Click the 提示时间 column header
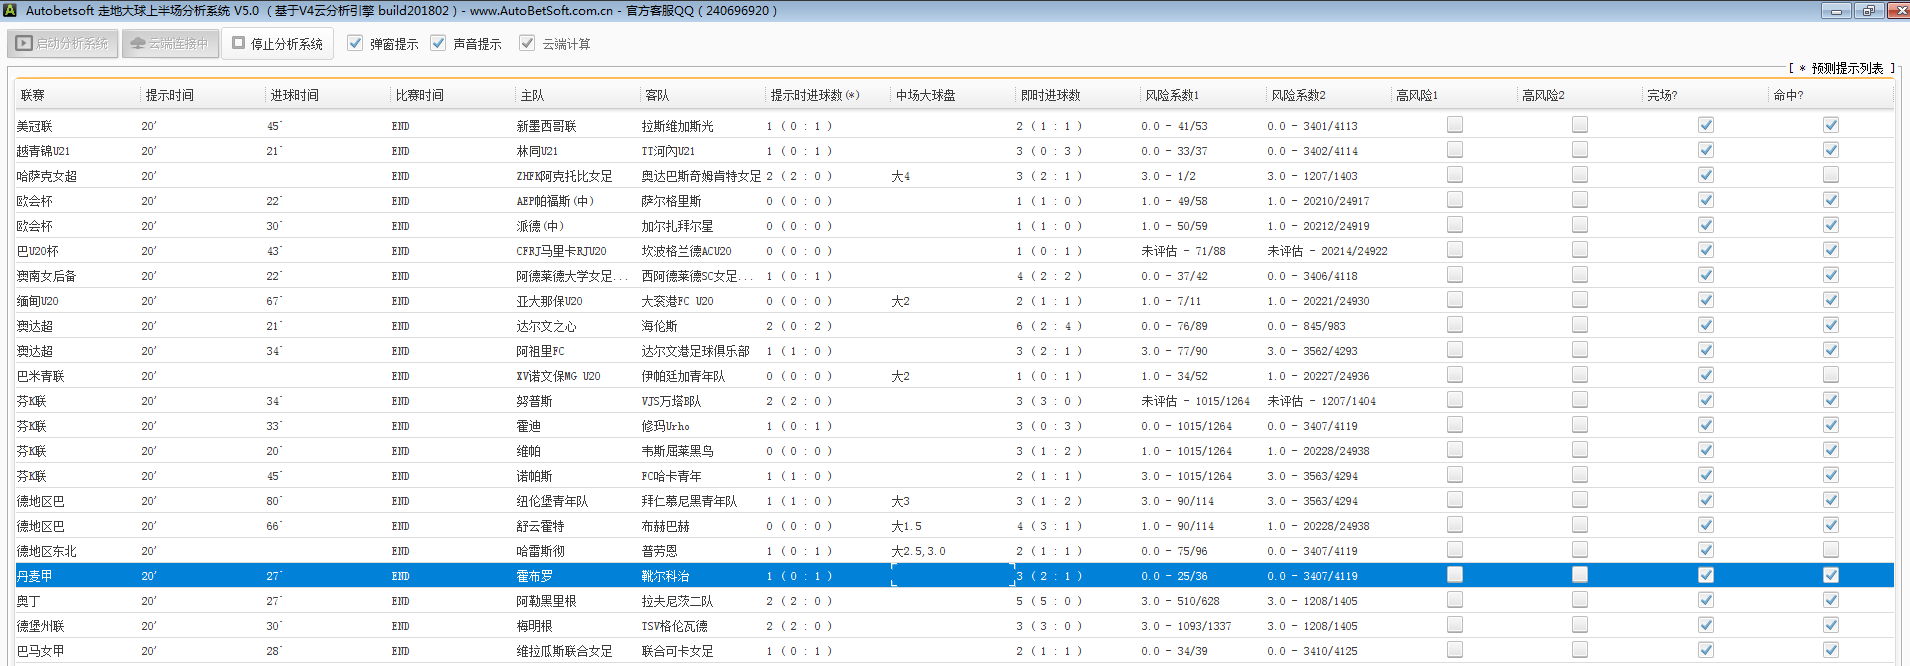This screenshot has height=666, width=1910. coord(170,96)
